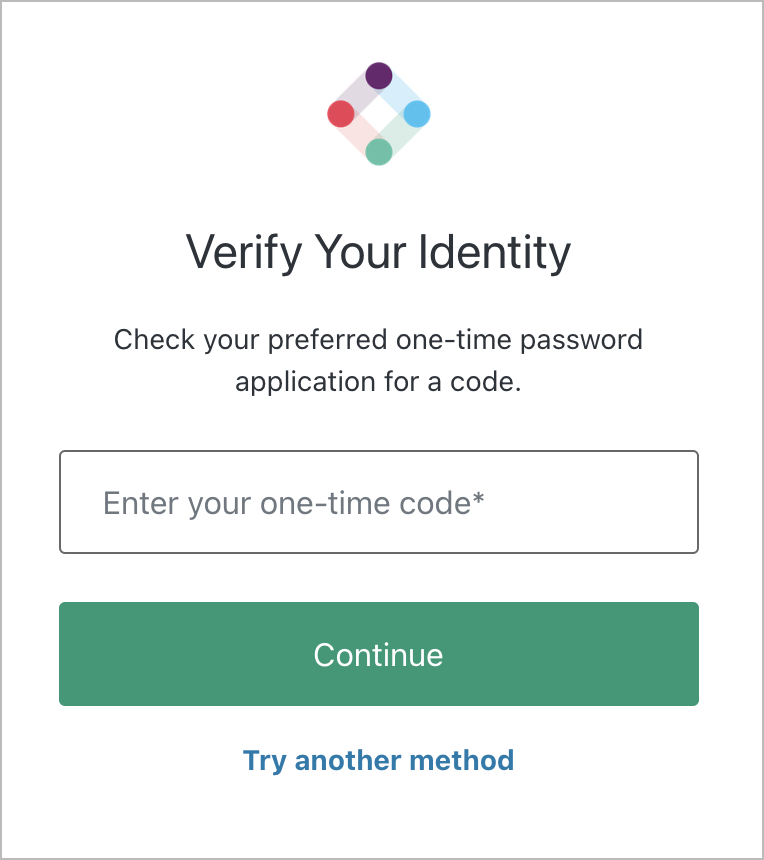This screenshot has width=764, height=860.
Task: Click the "application for a code." text line
Action: click(378, 383)
